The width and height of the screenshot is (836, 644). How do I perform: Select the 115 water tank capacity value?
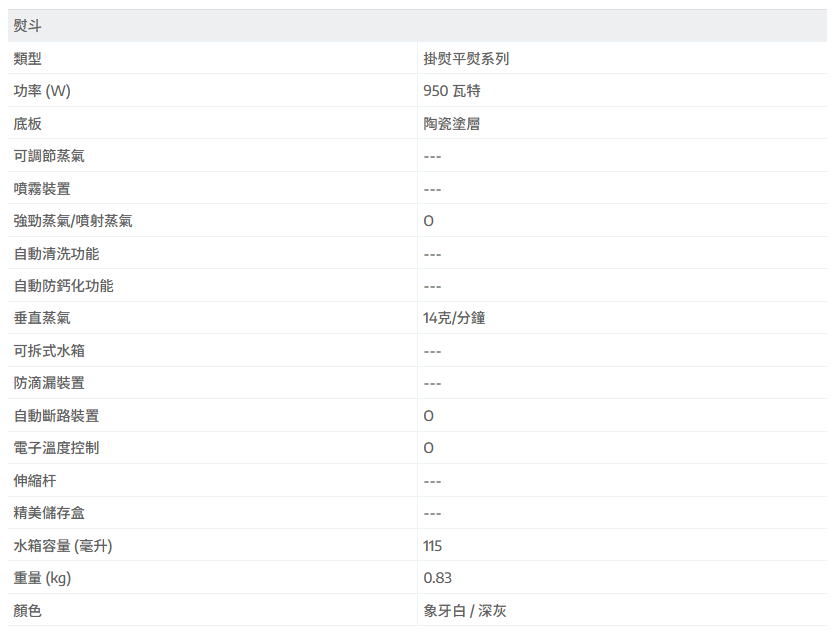tap(433, 546)
